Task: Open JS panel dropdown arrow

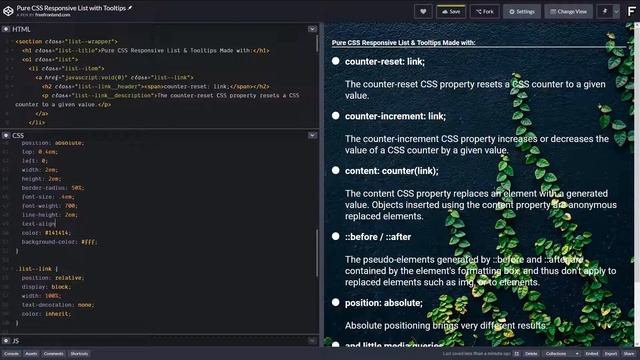Action: pos(312,340)
